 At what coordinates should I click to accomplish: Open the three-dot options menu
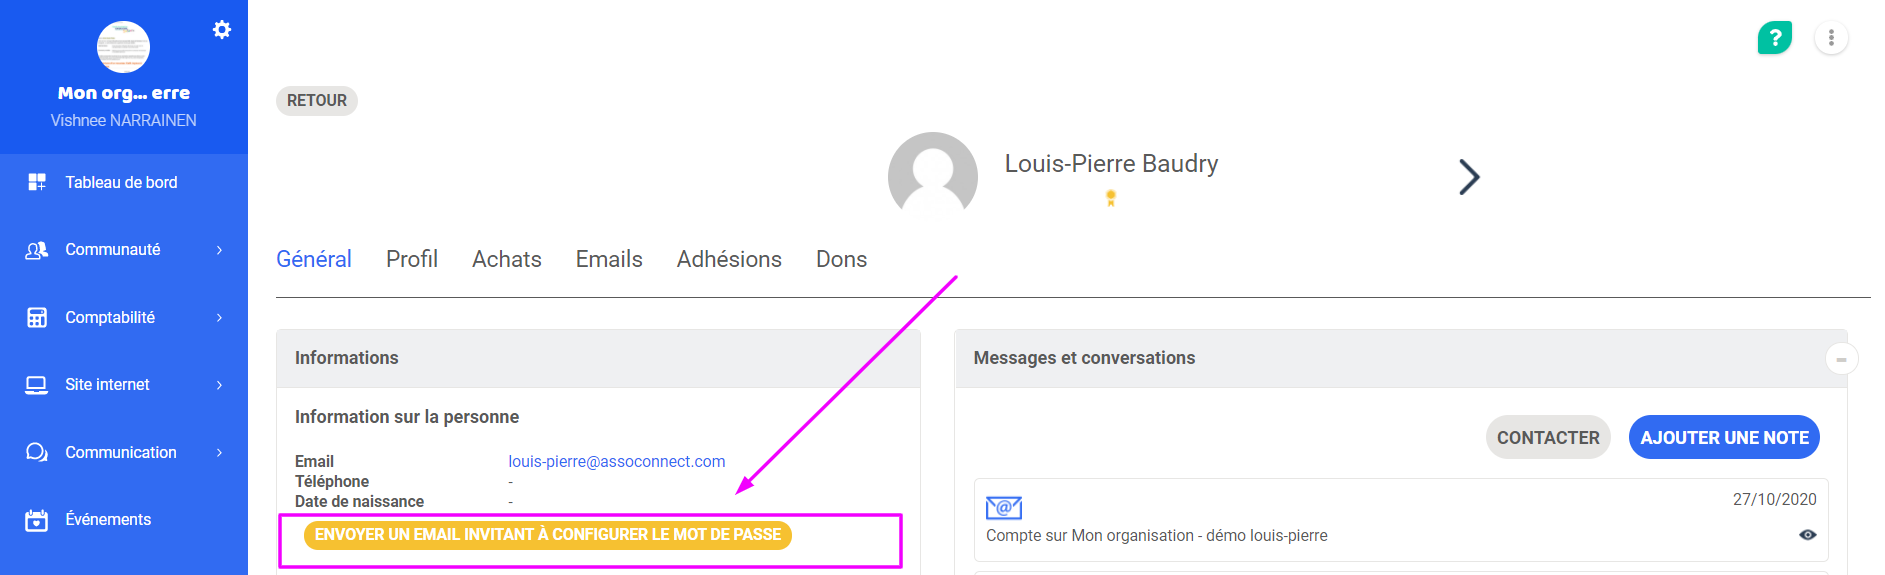(1831, 38)
